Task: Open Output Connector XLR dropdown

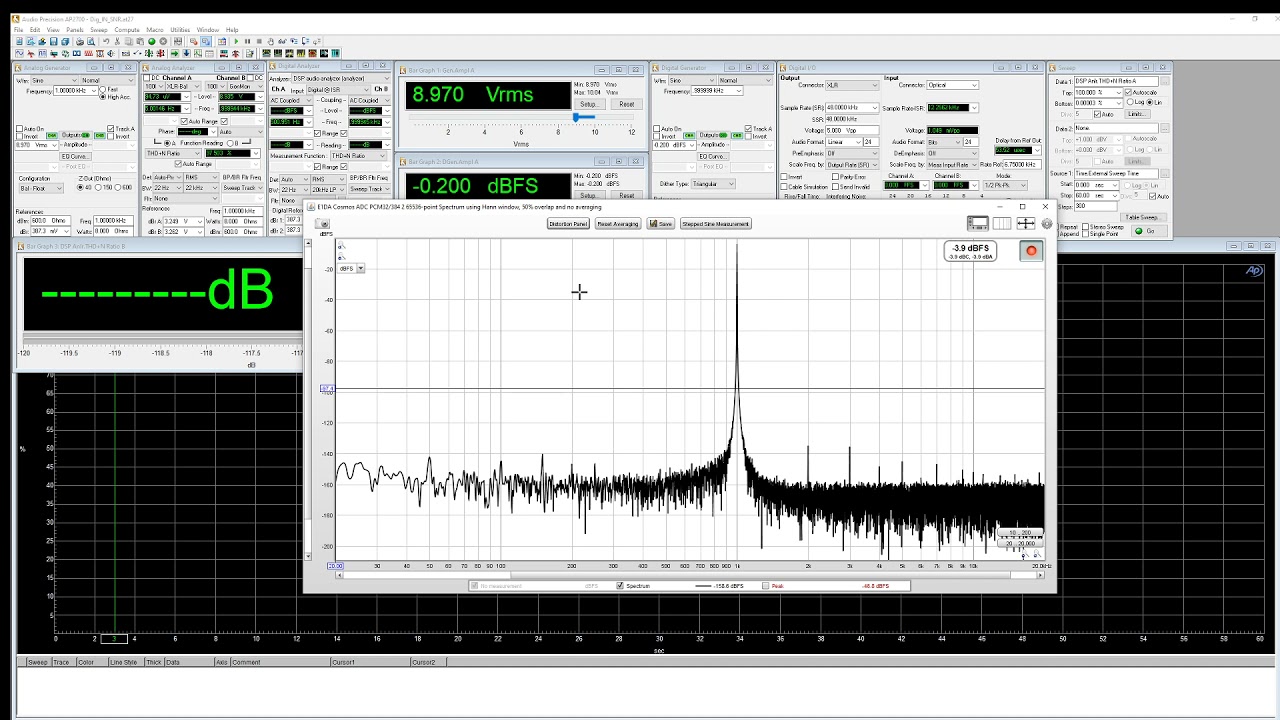Action: pos(852,85)
